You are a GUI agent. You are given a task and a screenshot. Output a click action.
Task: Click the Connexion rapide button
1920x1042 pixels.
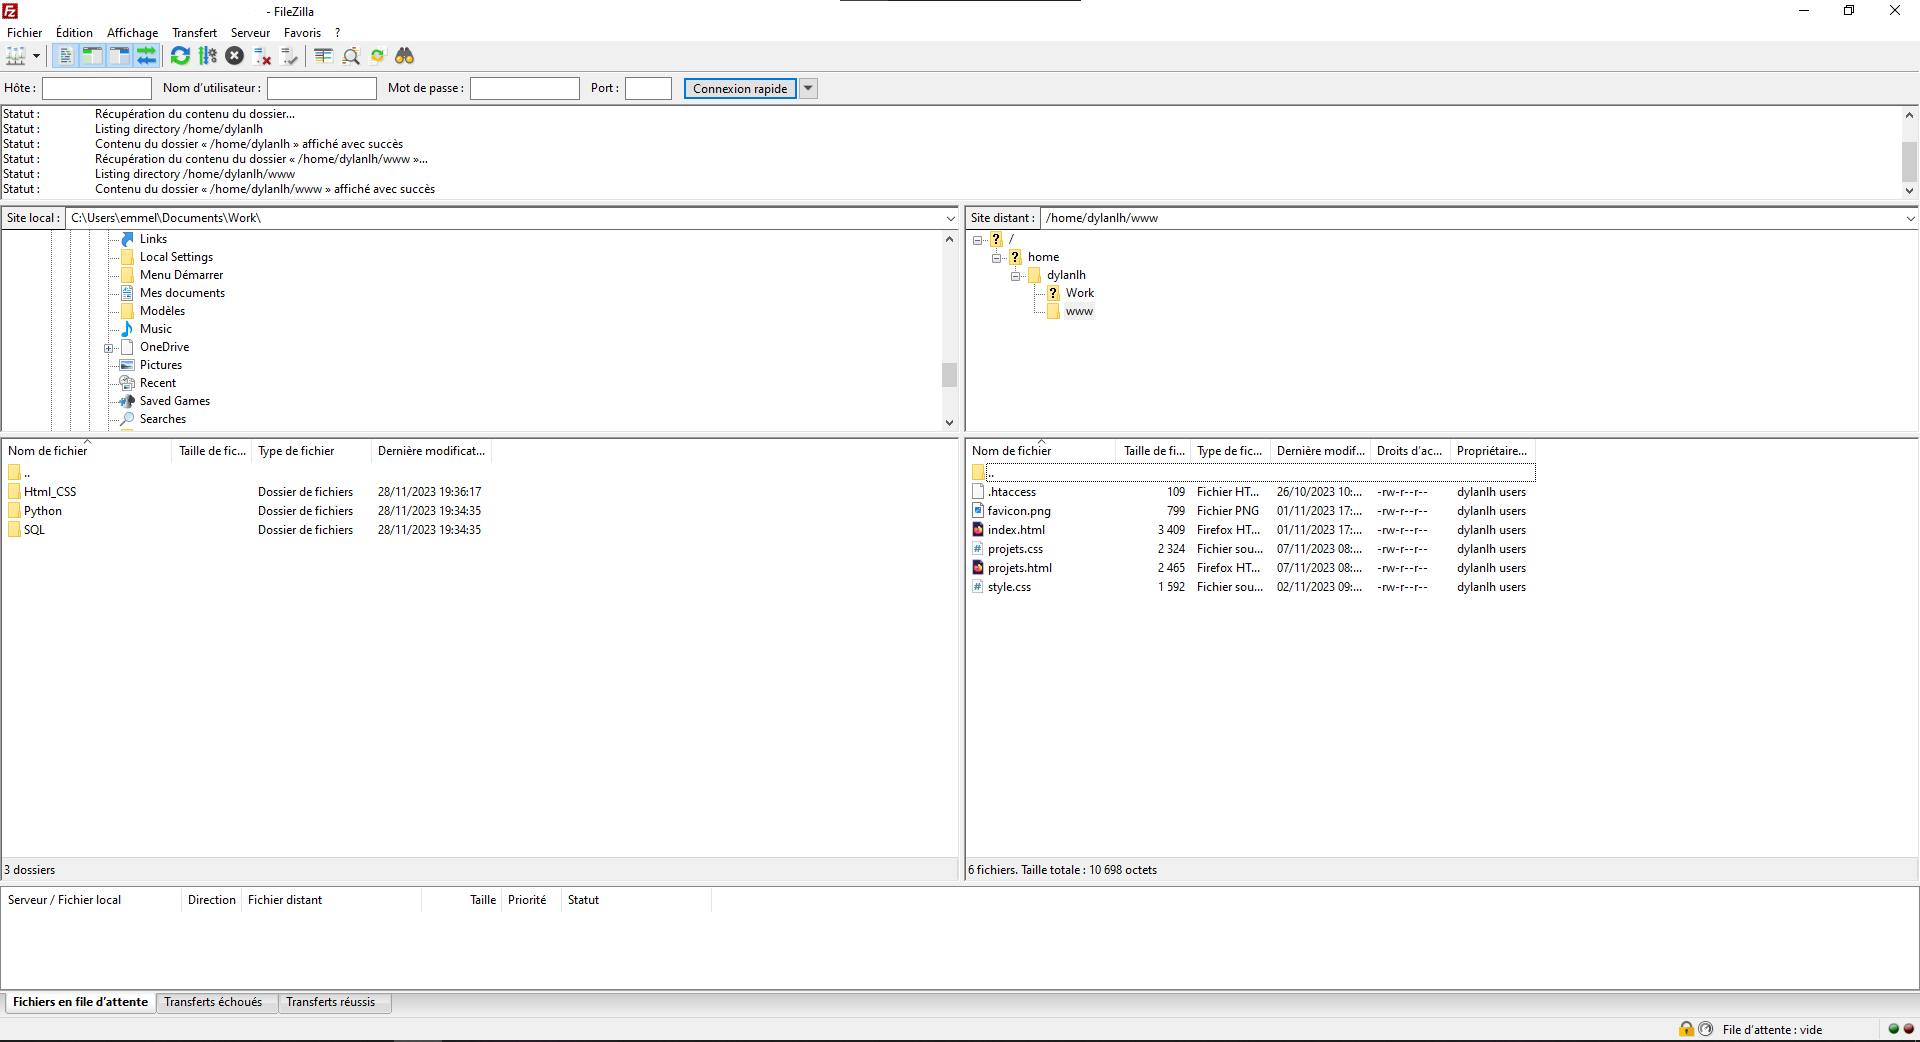[740, 88]
